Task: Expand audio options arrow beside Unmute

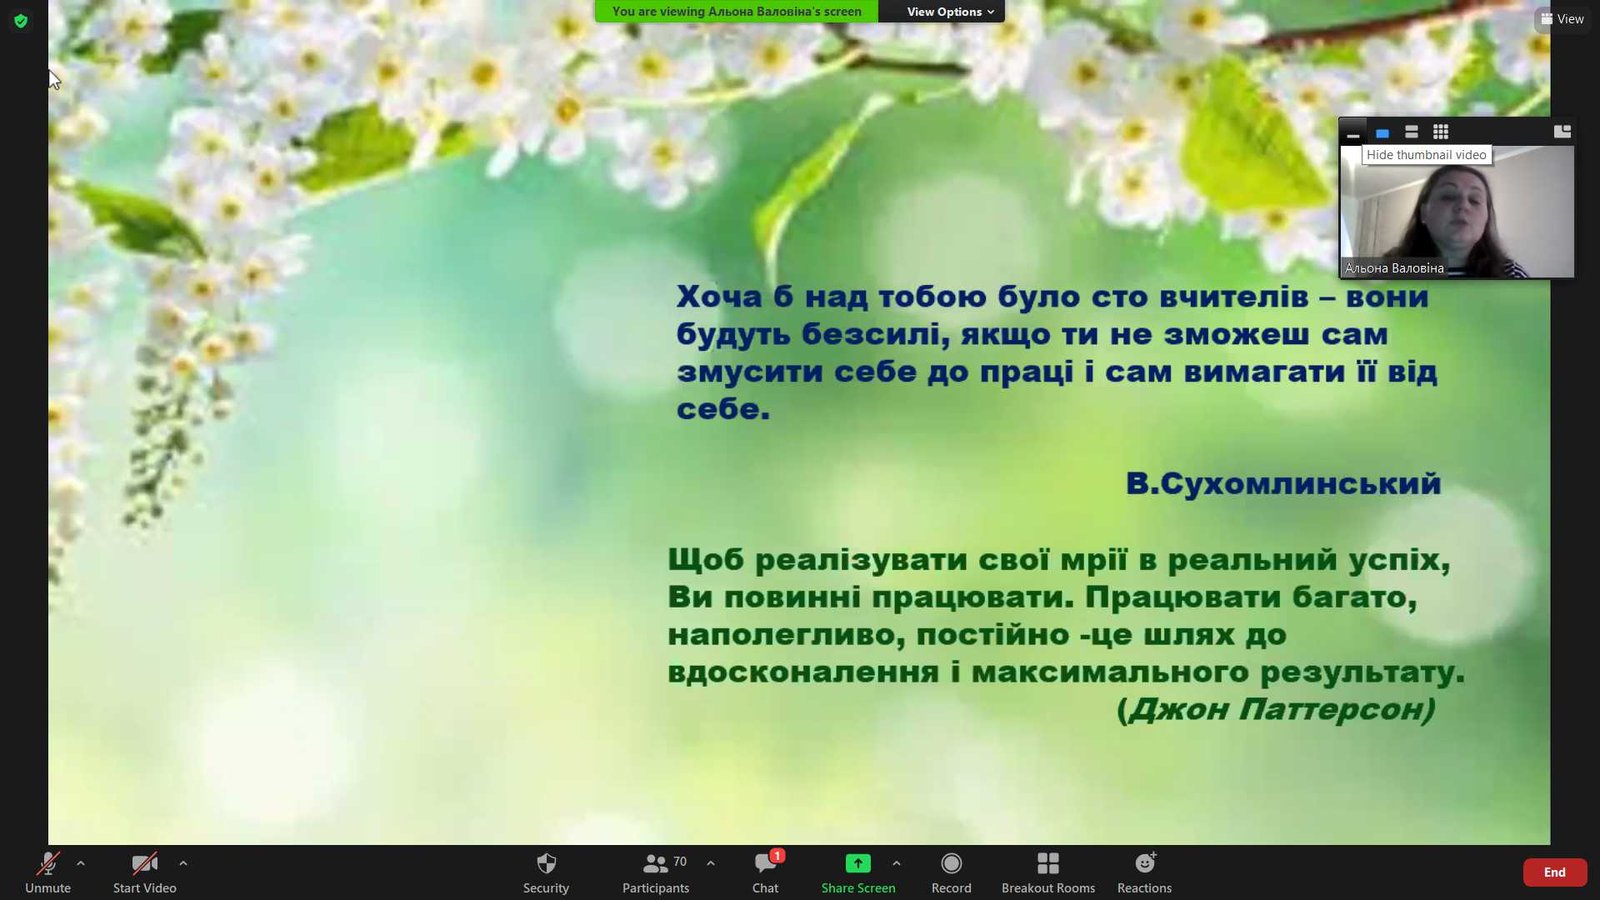Action: [x=81, y=863]
